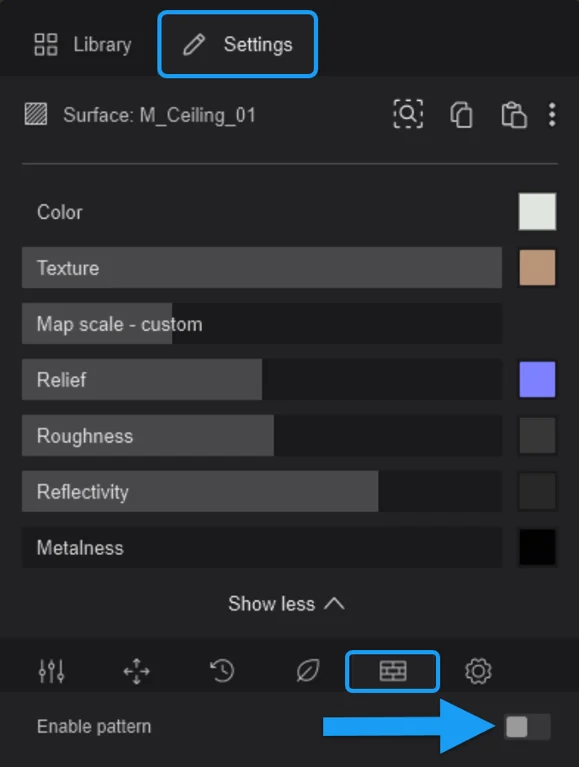579x767 pixels.
Task: Open the brick pattern tab icon
Action: [392, 671]
